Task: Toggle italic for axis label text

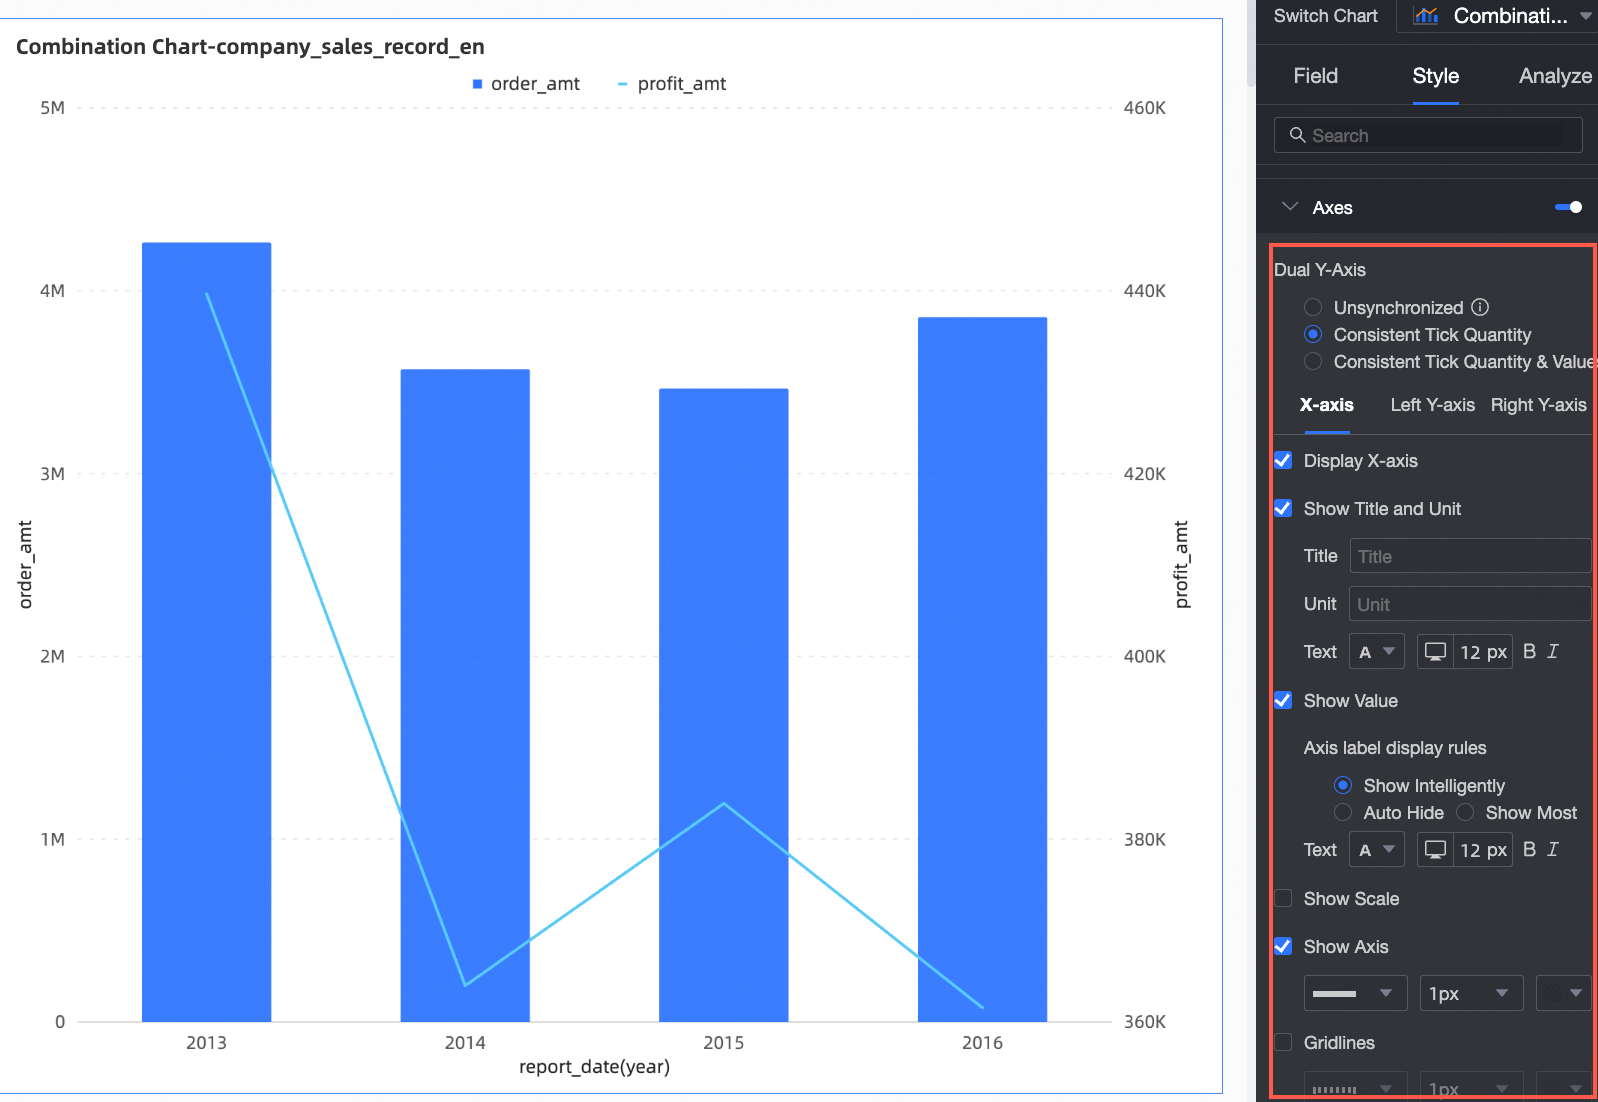Action: 1553,850
